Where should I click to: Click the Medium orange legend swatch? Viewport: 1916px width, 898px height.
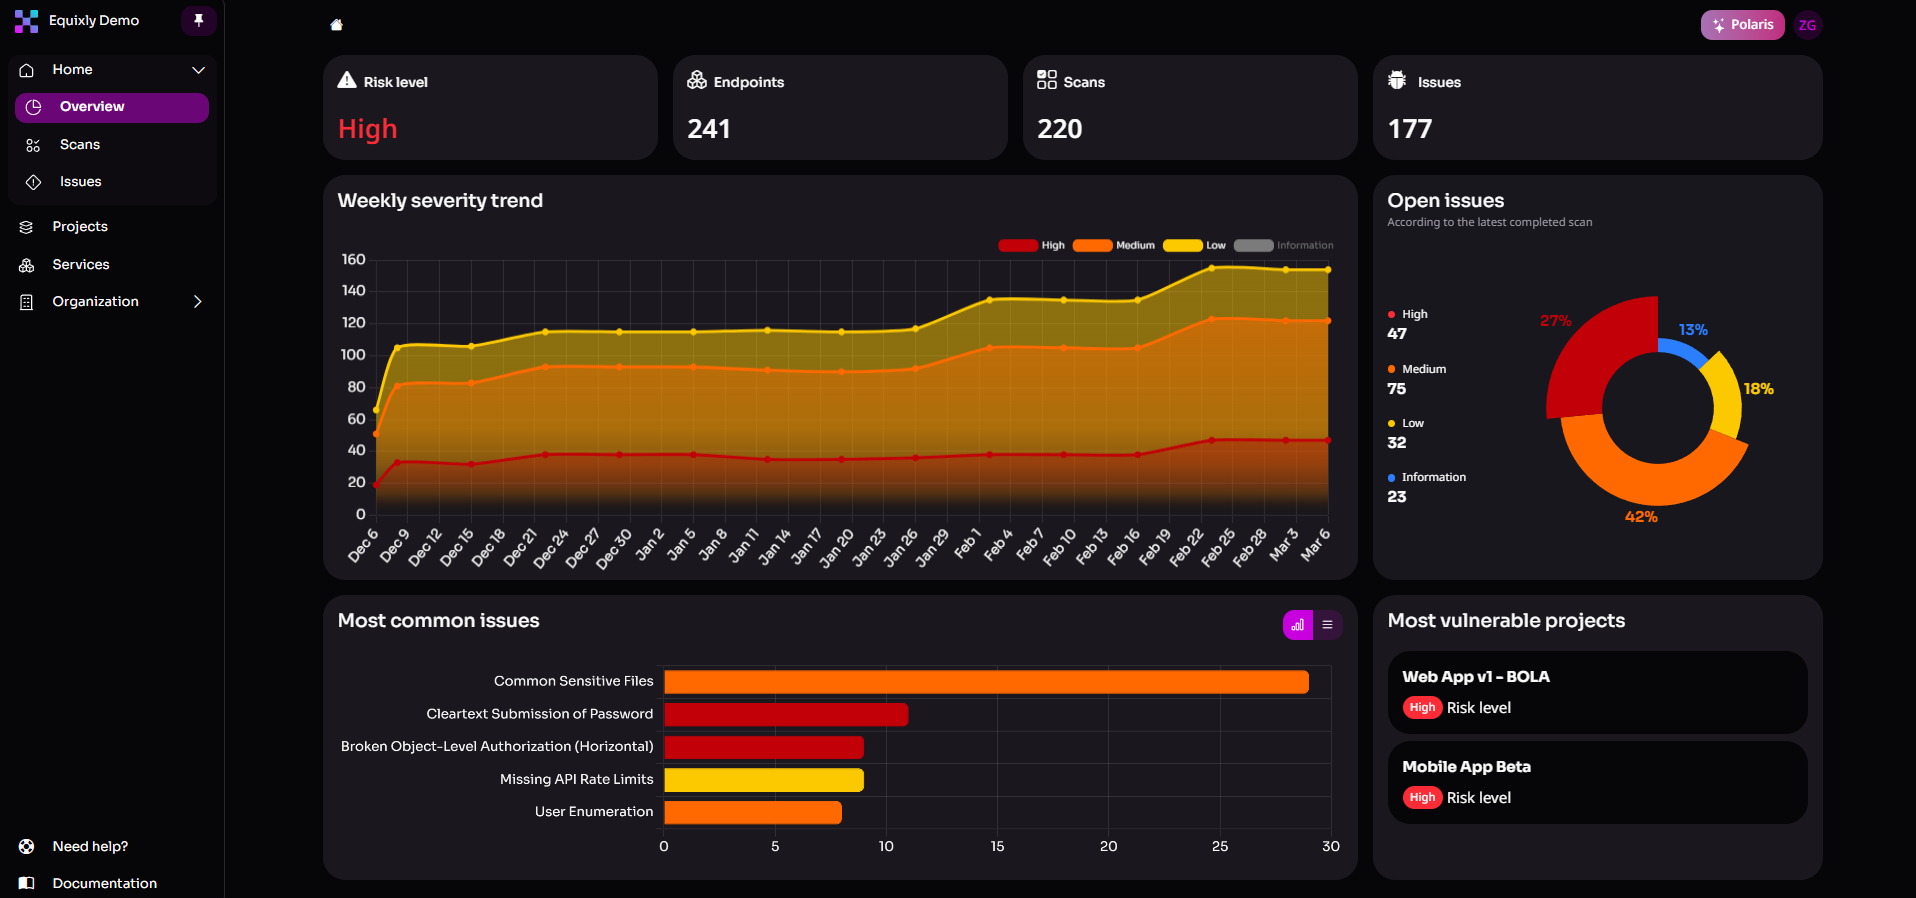click(x=1092, y=246)
